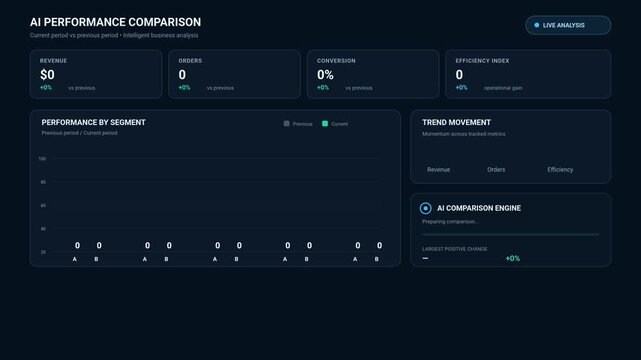Click the ORDERS card label
Image resolution: width=641 pixels, height=360 pixels.
190,61
